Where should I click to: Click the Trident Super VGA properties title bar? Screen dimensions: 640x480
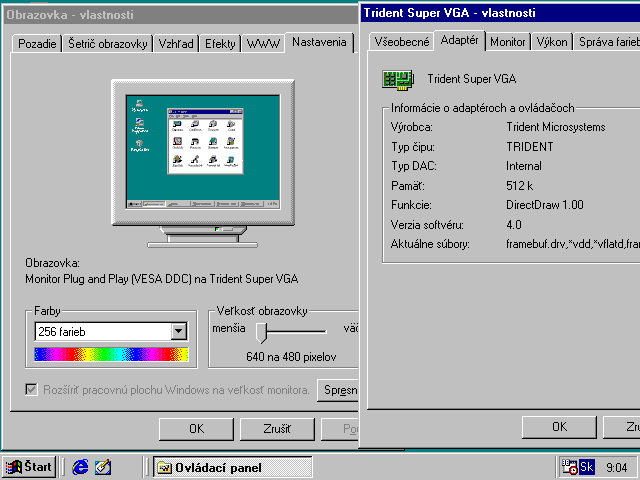pyautogui.click(x=500, y=13)
